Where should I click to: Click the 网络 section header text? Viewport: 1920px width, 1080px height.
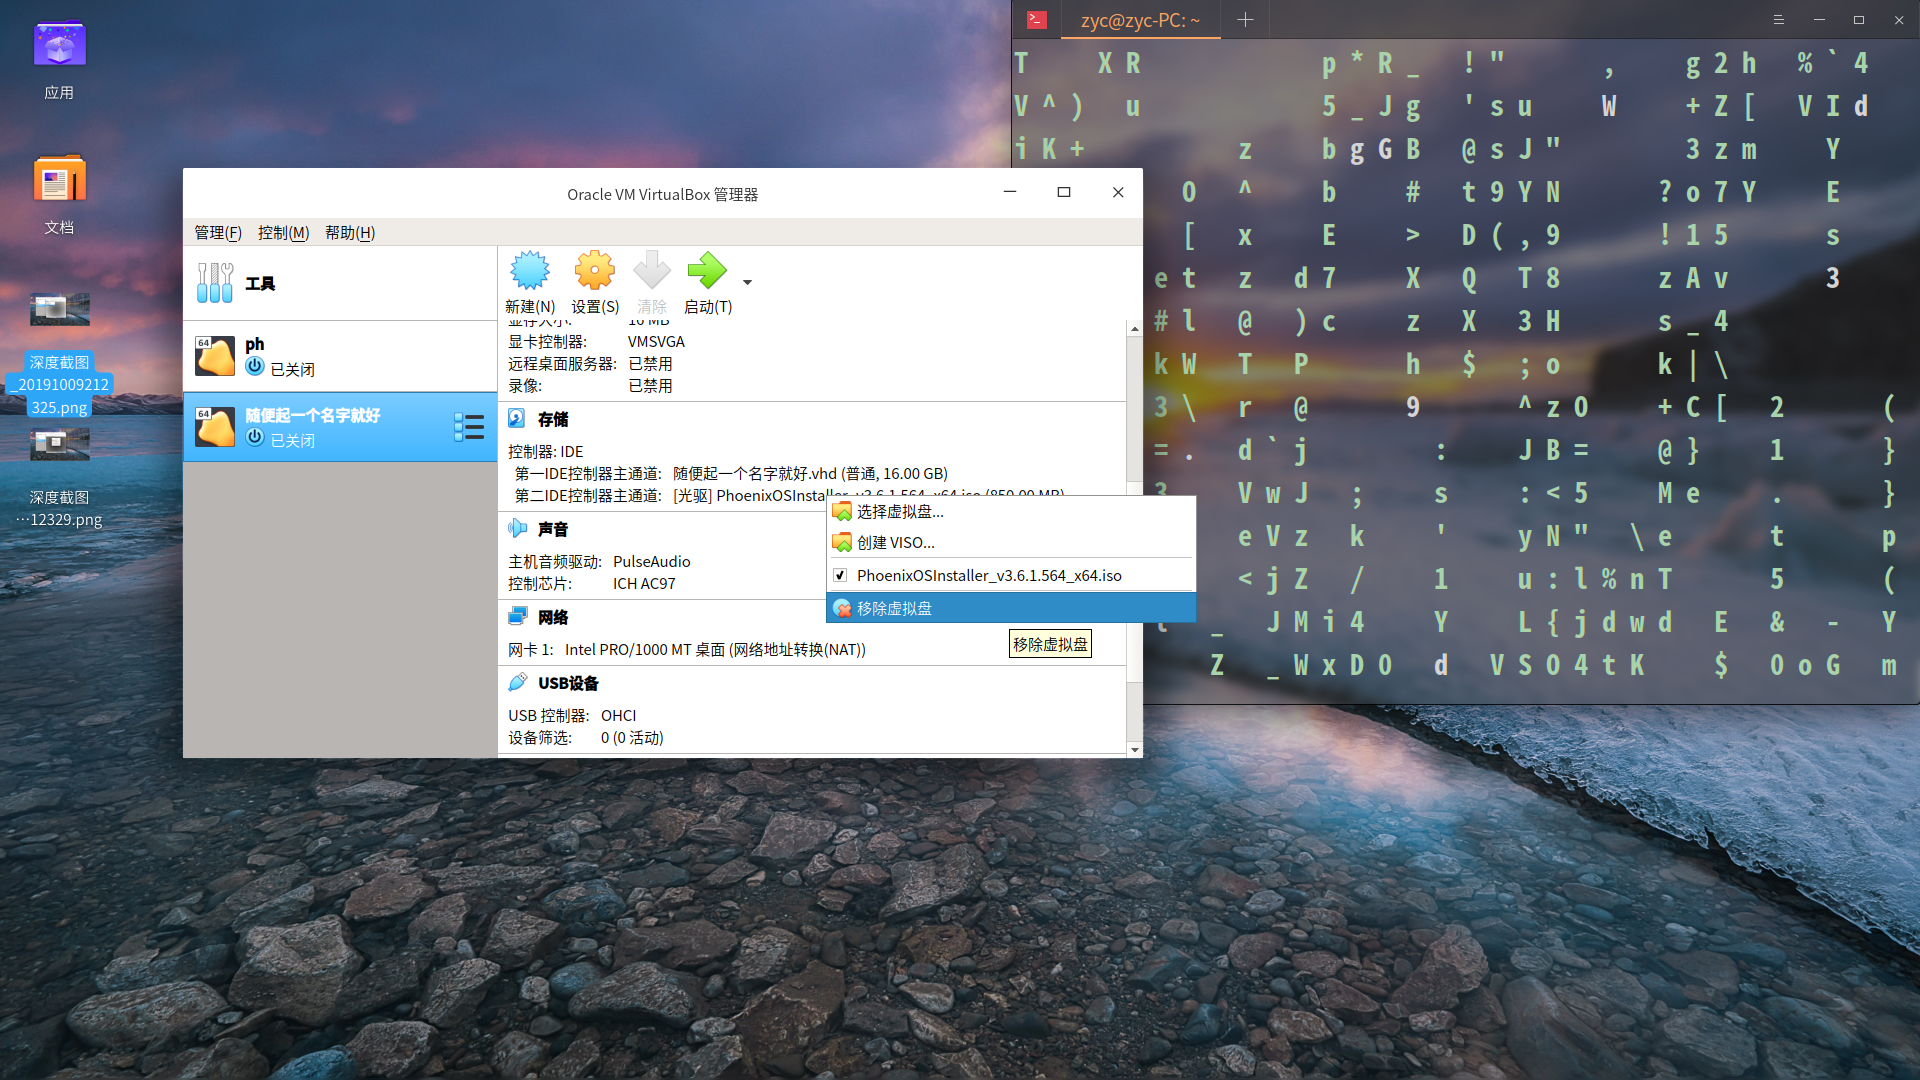[553, 617]
